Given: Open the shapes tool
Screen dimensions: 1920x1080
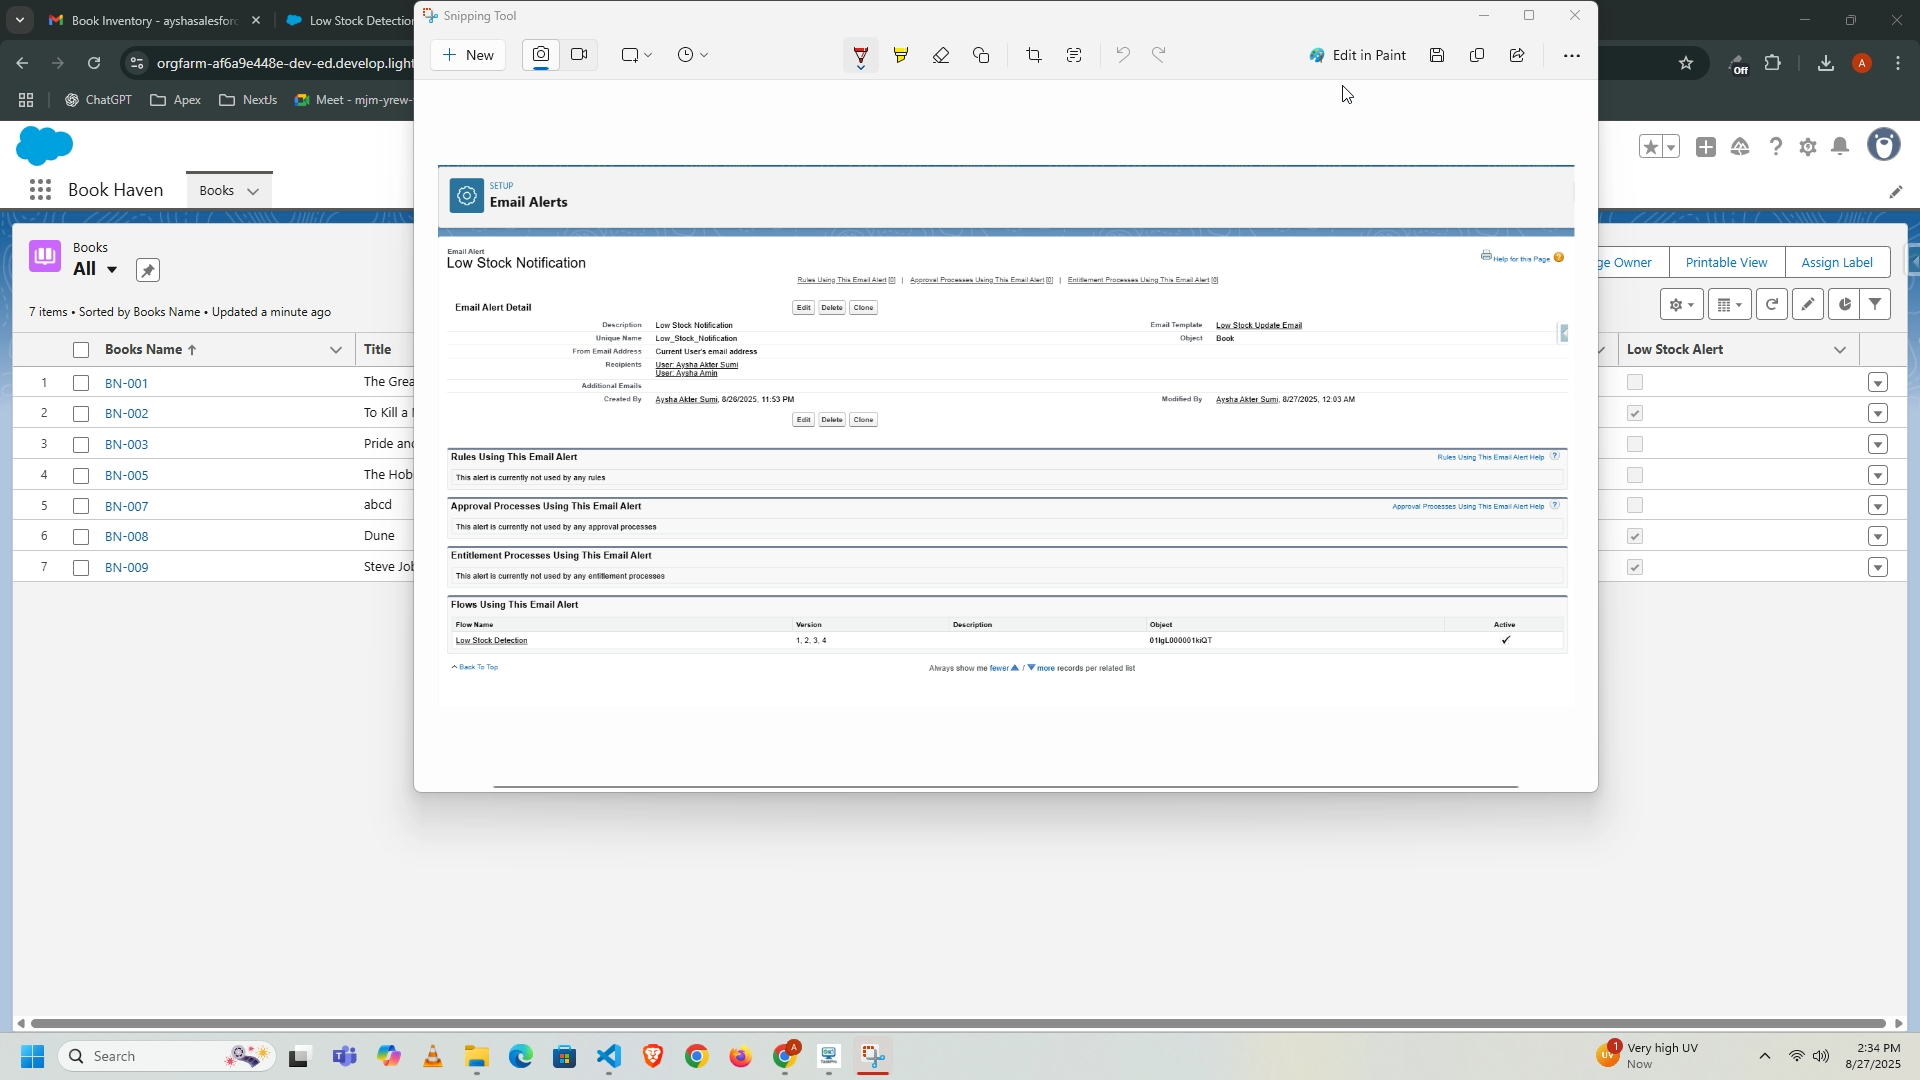Looking at the screenshot, I should tap(981, 56).
